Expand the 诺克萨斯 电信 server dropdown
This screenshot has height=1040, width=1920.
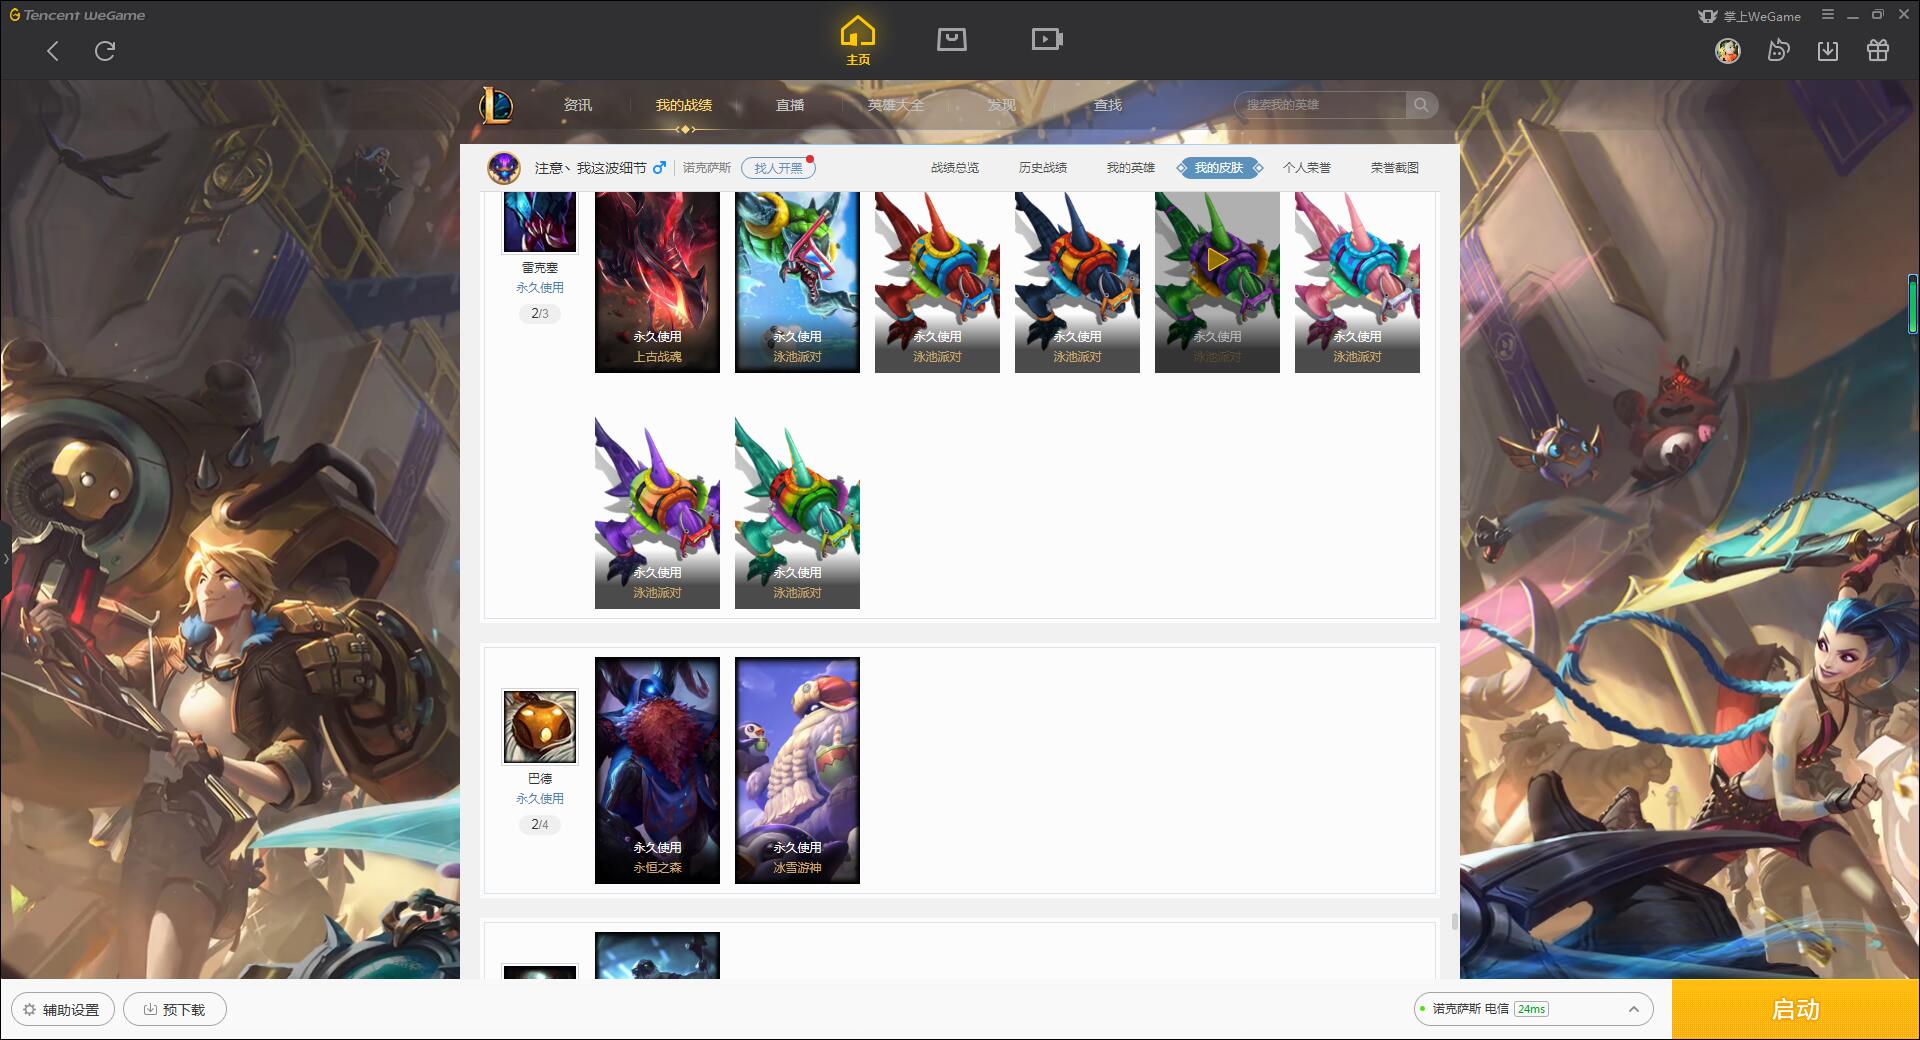[1533, 1009]
